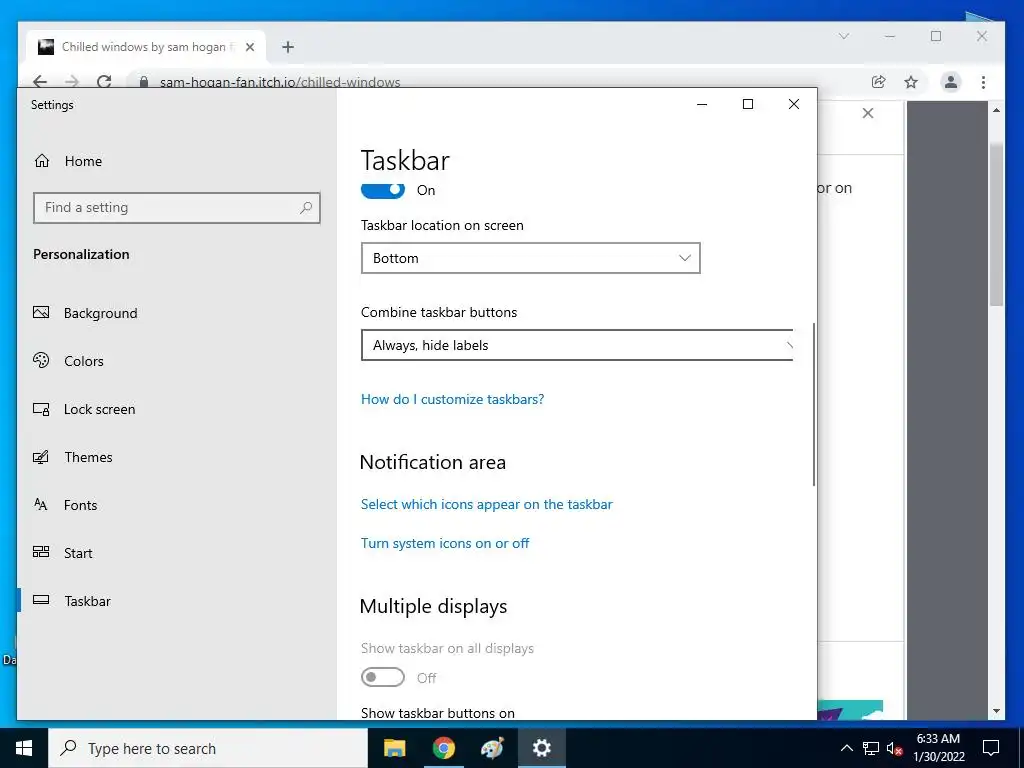Viewport: 1024px width, 768px height.
Task: Toggle Show taskbar on all displays
Action: coord(383,677)
